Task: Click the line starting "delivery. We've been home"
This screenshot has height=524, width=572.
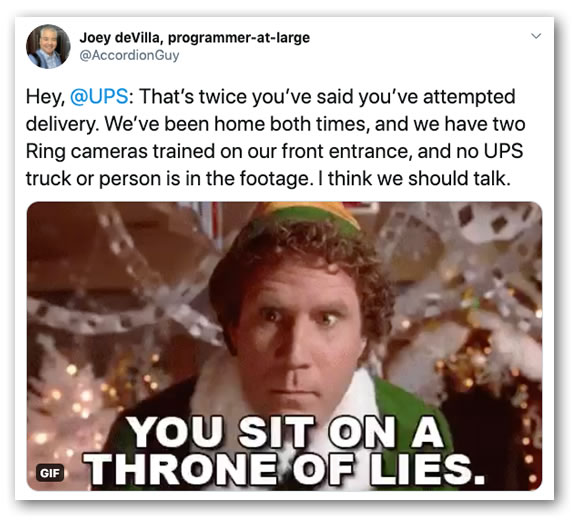Action: pyautogui.click(x=275, y=124)
